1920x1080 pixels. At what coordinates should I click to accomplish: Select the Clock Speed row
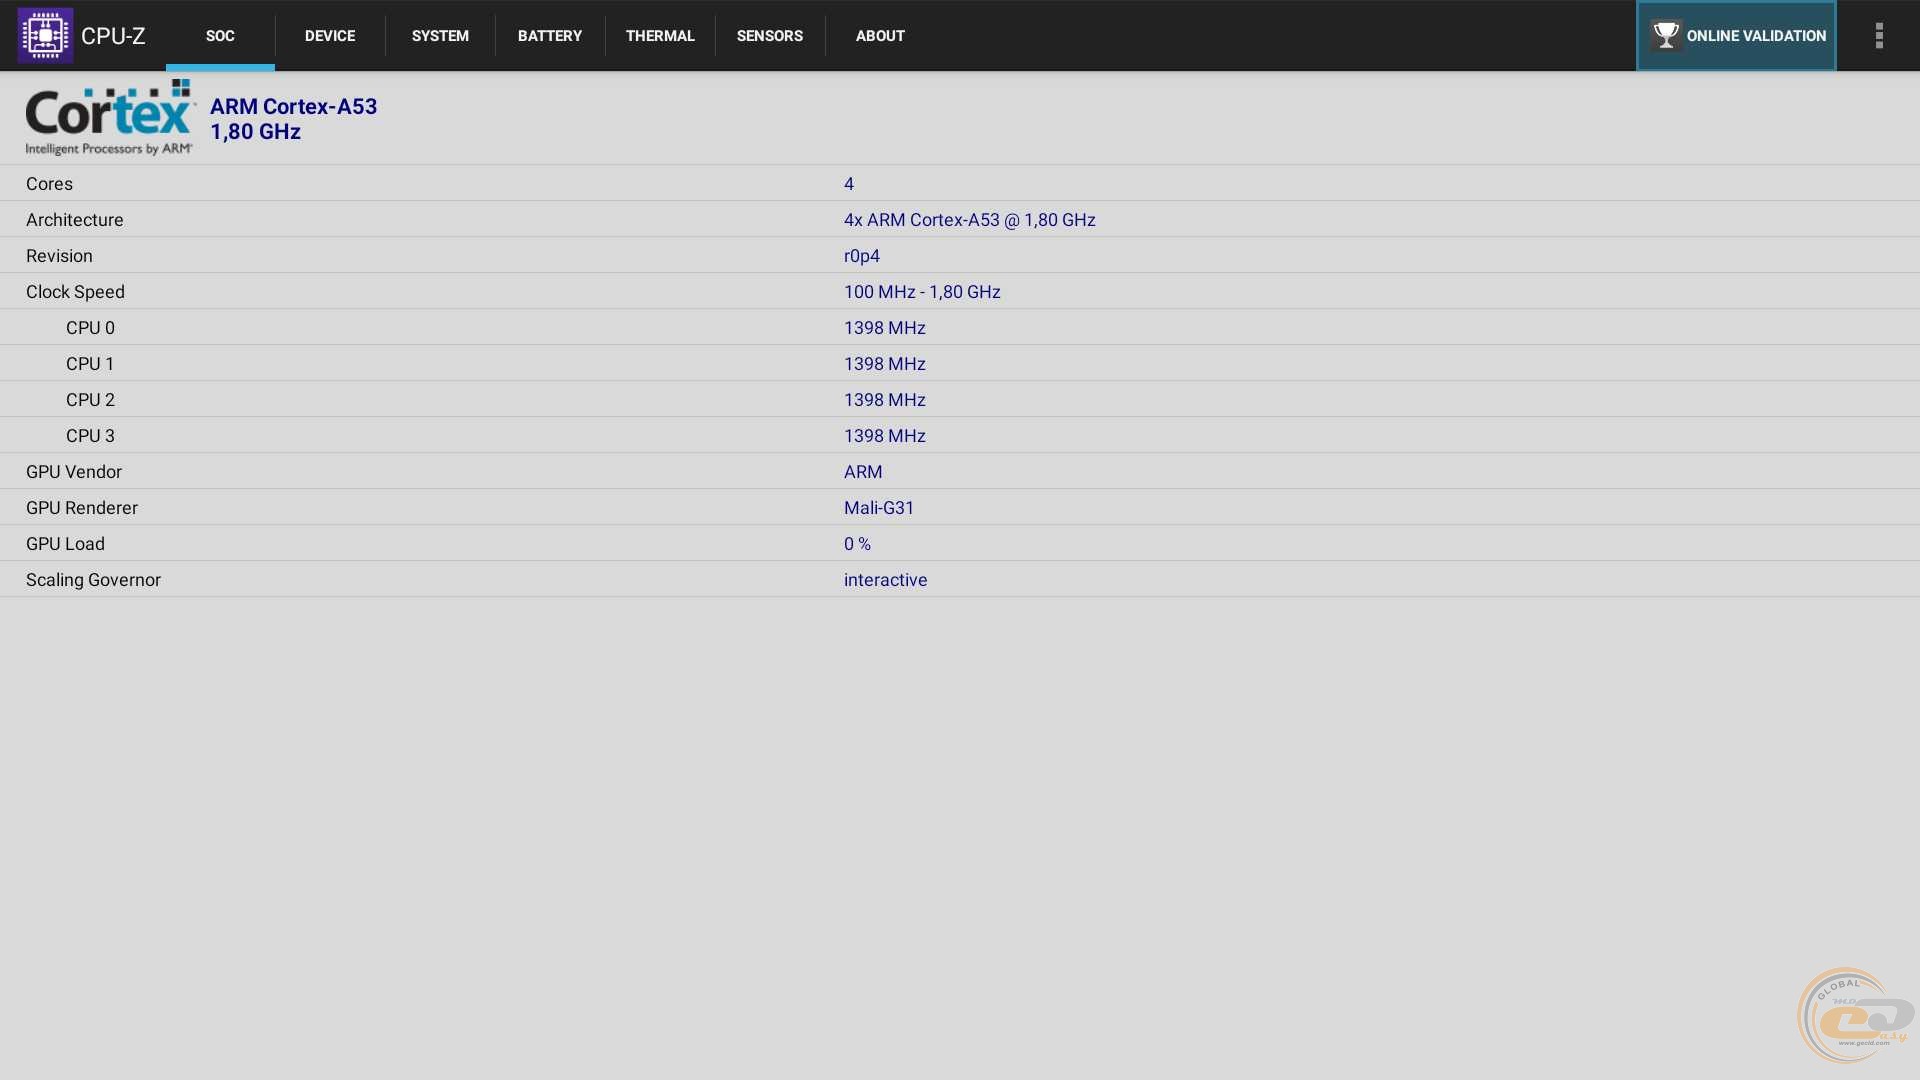tap(960, 292)
